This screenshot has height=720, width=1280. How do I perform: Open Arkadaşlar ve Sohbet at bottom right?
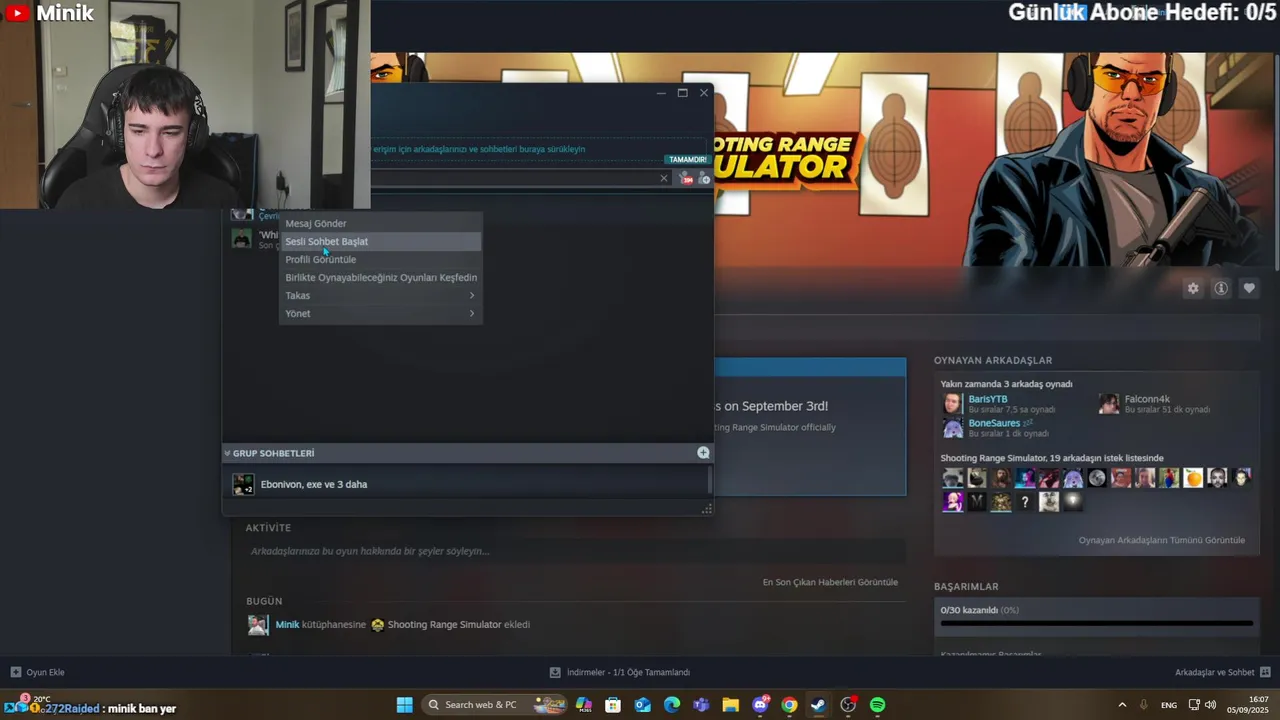(x=1222, y=672)
